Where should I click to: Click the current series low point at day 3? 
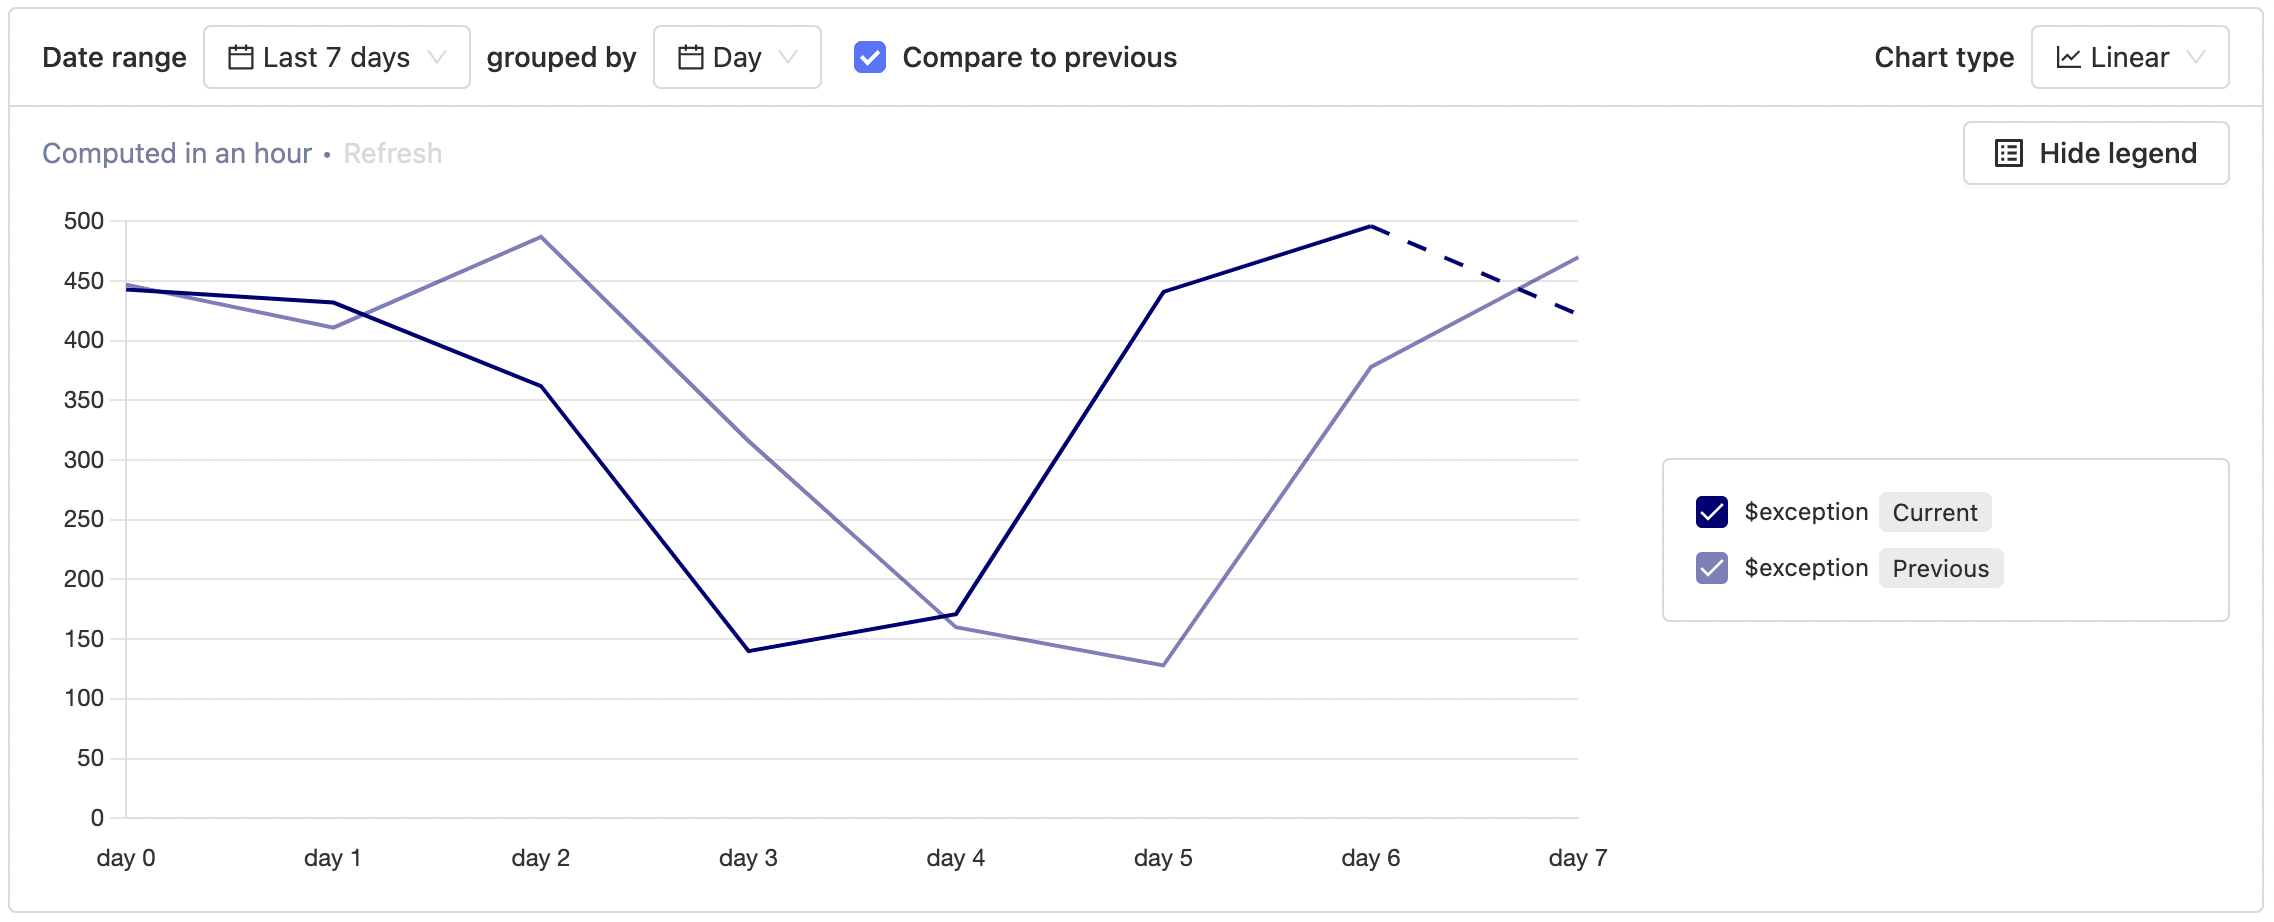point(748,651)
